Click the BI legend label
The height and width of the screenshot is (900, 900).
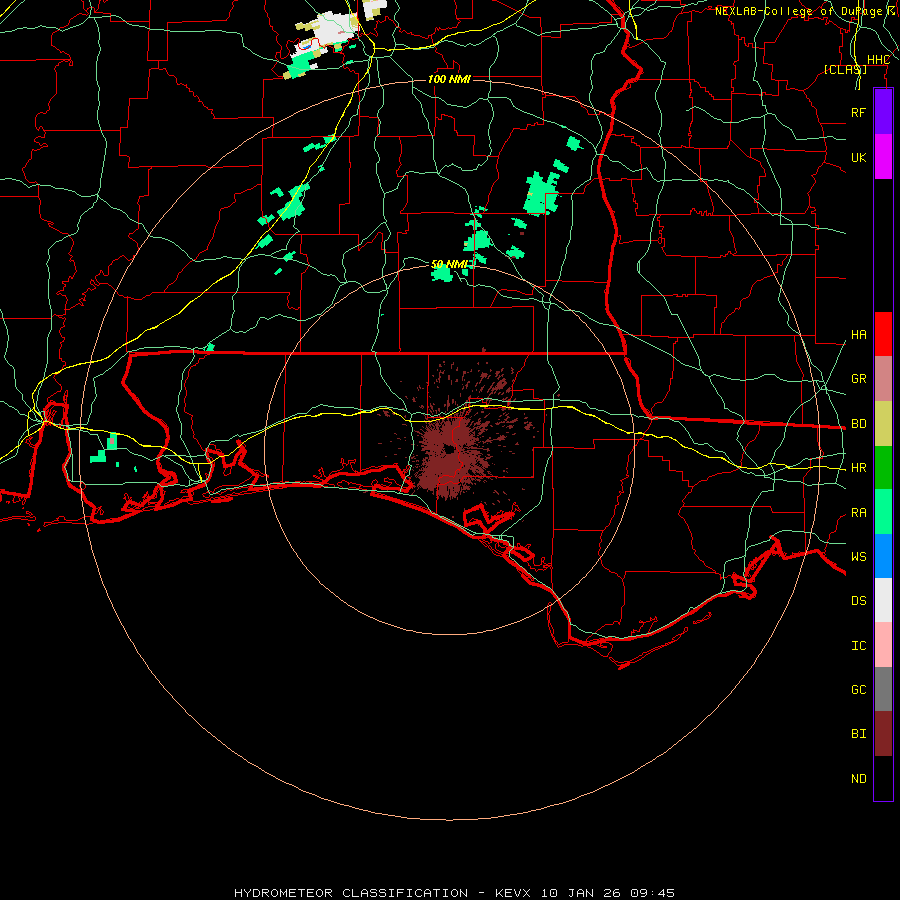858,734
